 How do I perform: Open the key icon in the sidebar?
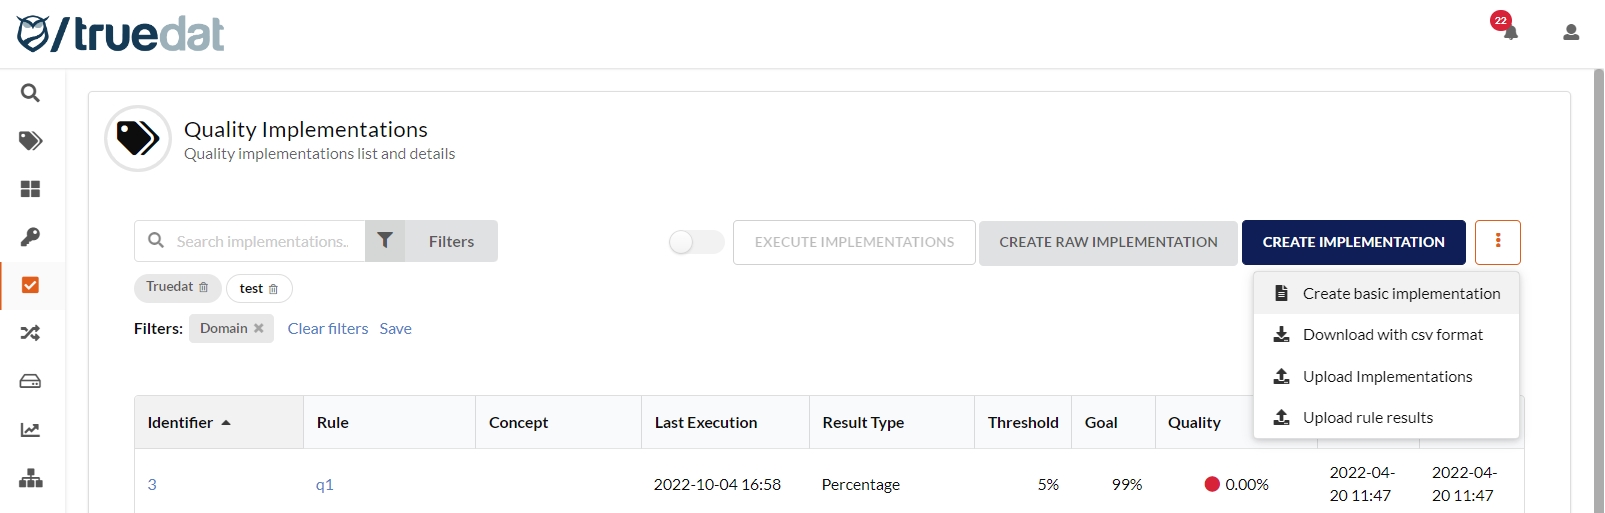pos(30,237)
